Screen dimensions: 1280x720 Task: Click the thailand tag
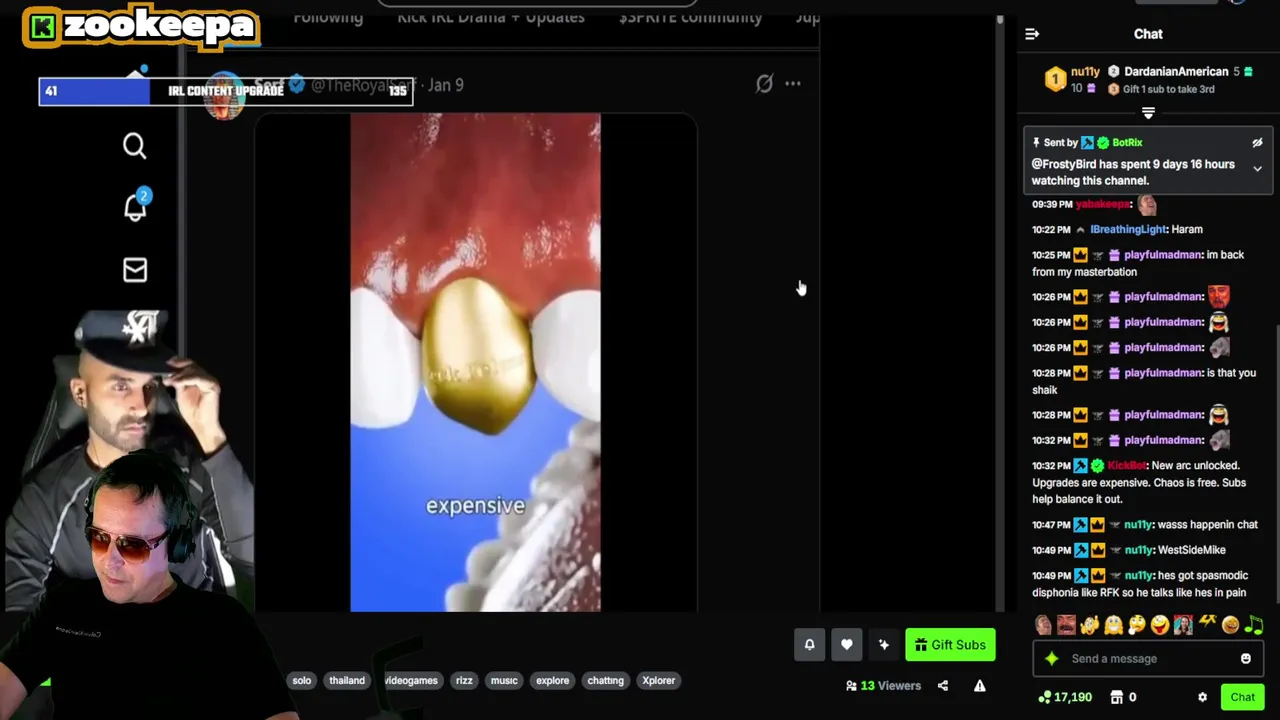click(x=347, y=681)
